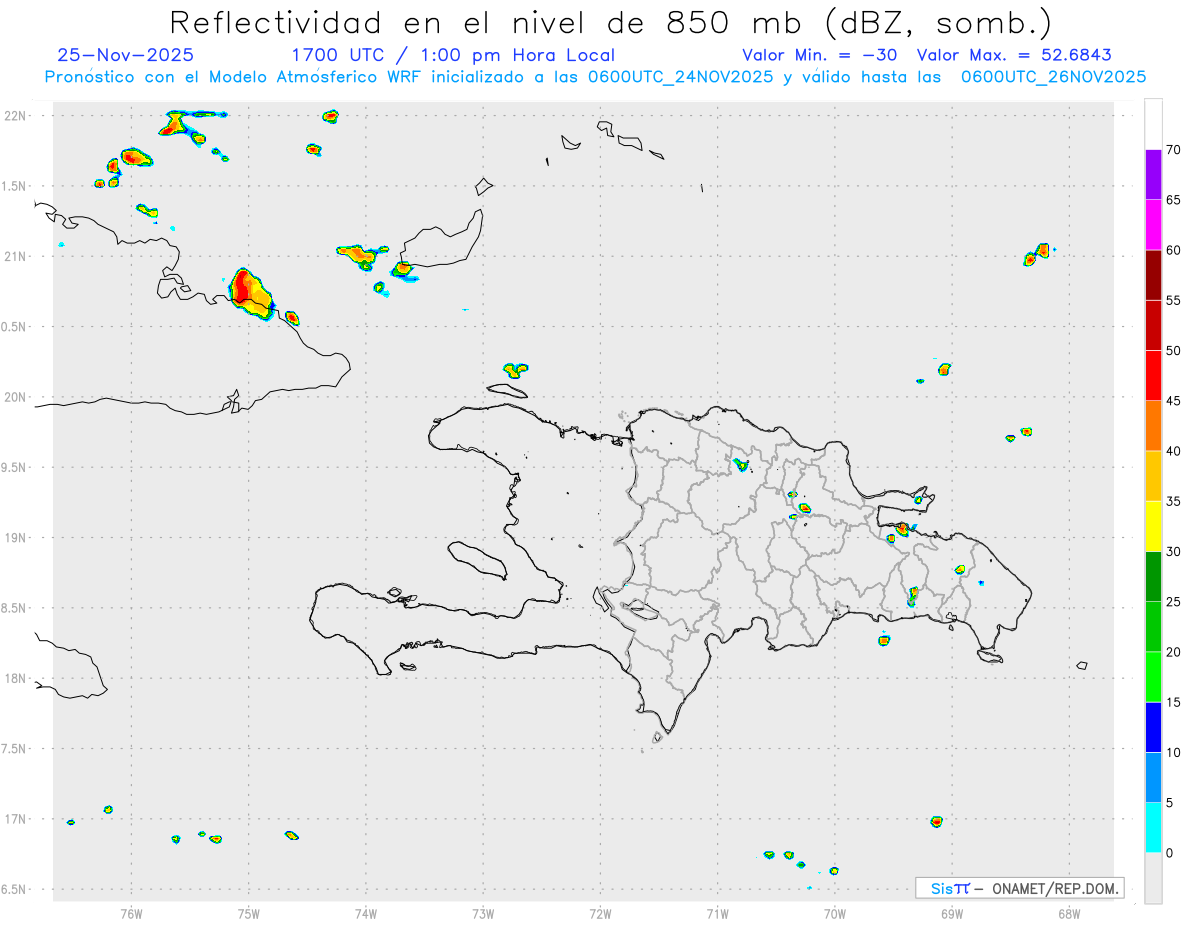This screenshot has height=927, width=1200.
Task: Click the latitude label "20N"
Action: tap(14, 397)
